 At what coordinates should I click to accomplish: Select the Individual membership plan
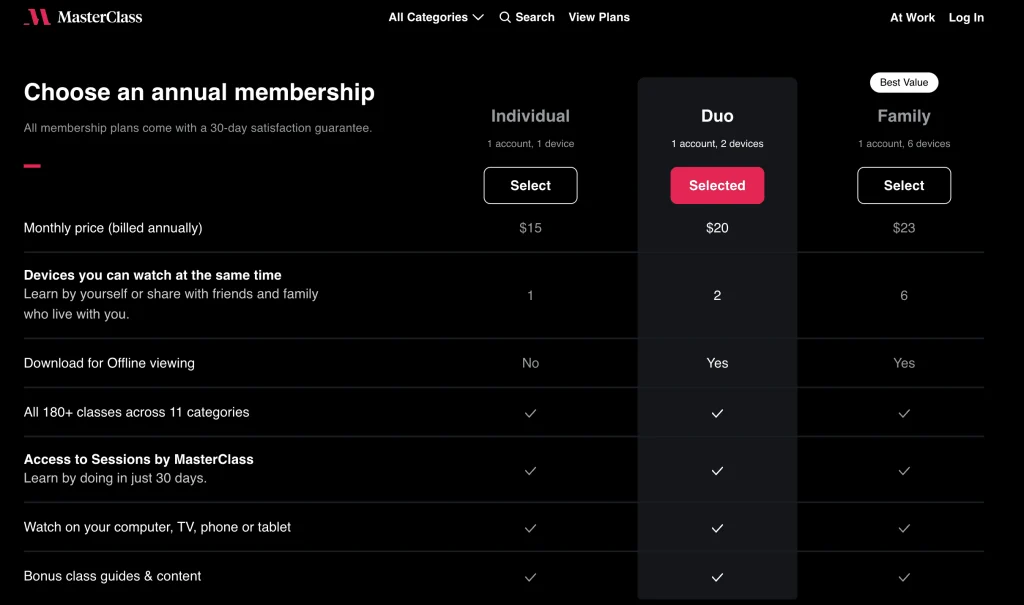[x=530, y=185]
